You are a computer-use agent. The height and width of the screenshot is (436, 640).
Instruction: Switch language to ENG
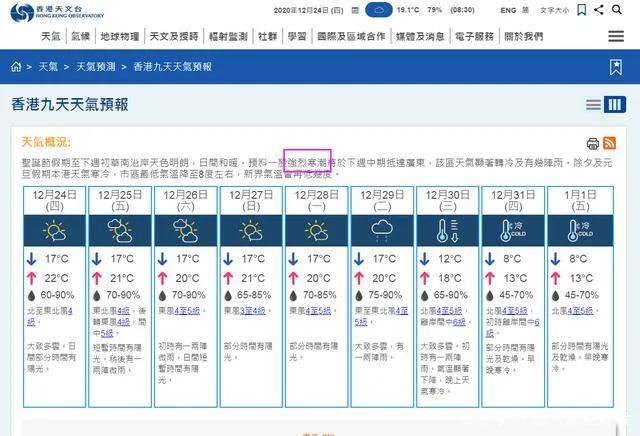click(508, 10)
